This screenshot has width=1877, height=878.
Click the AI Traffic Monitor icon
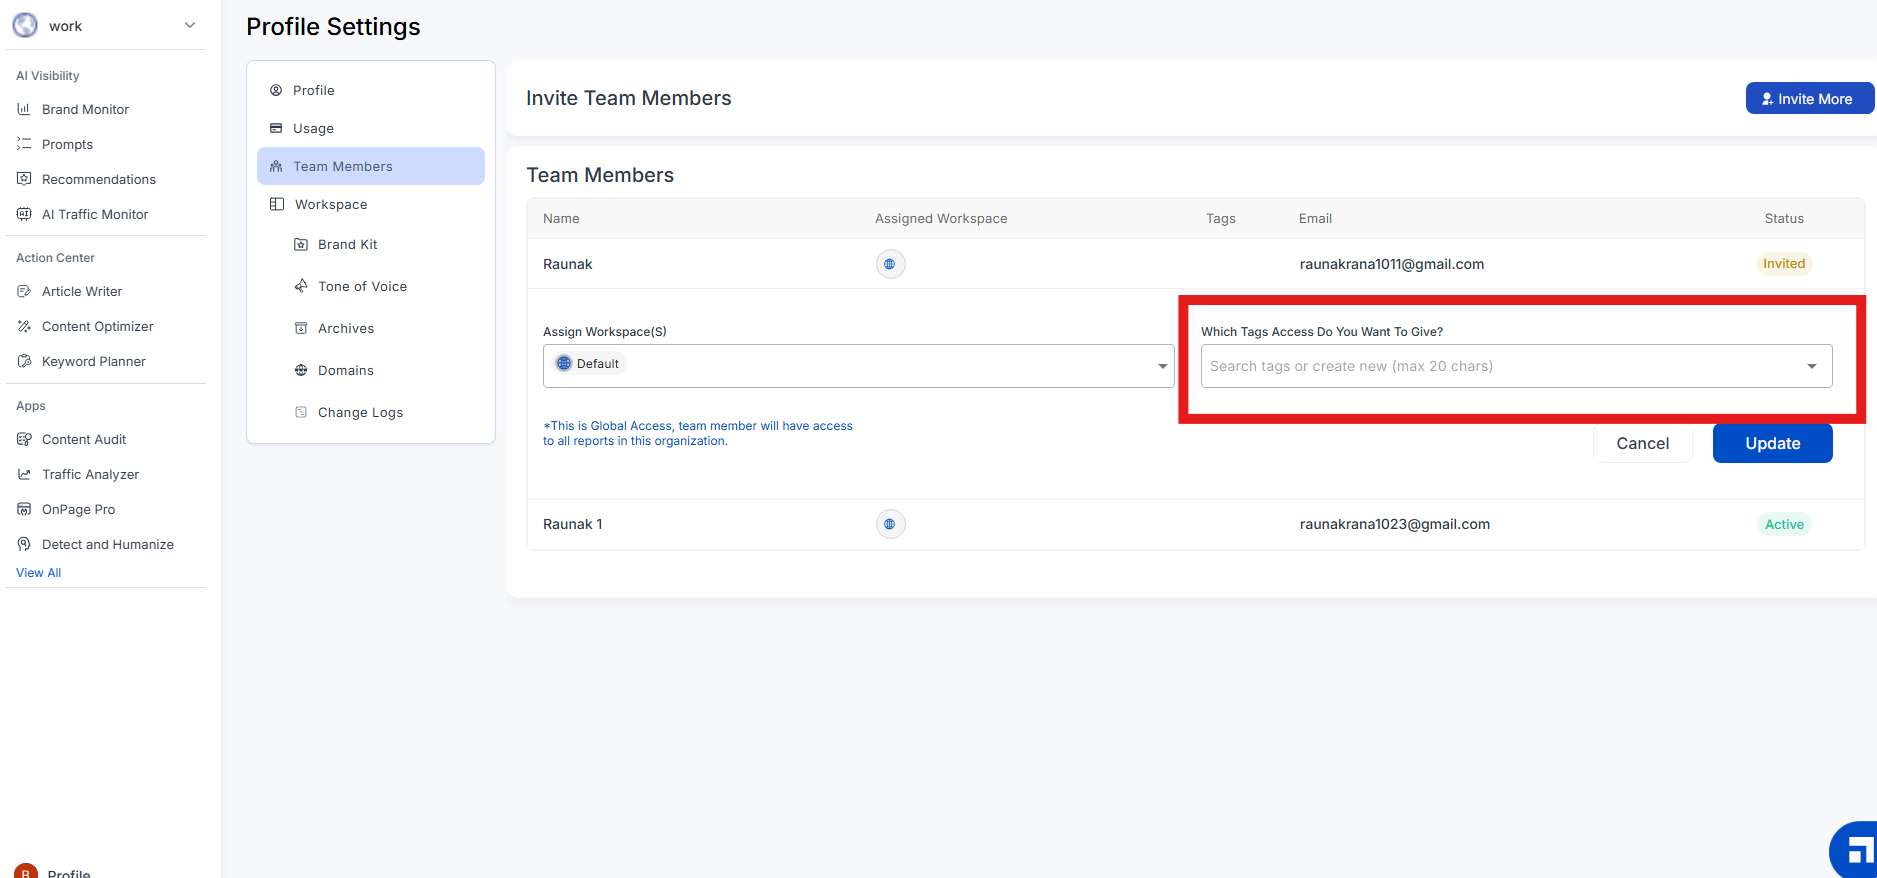24,214
